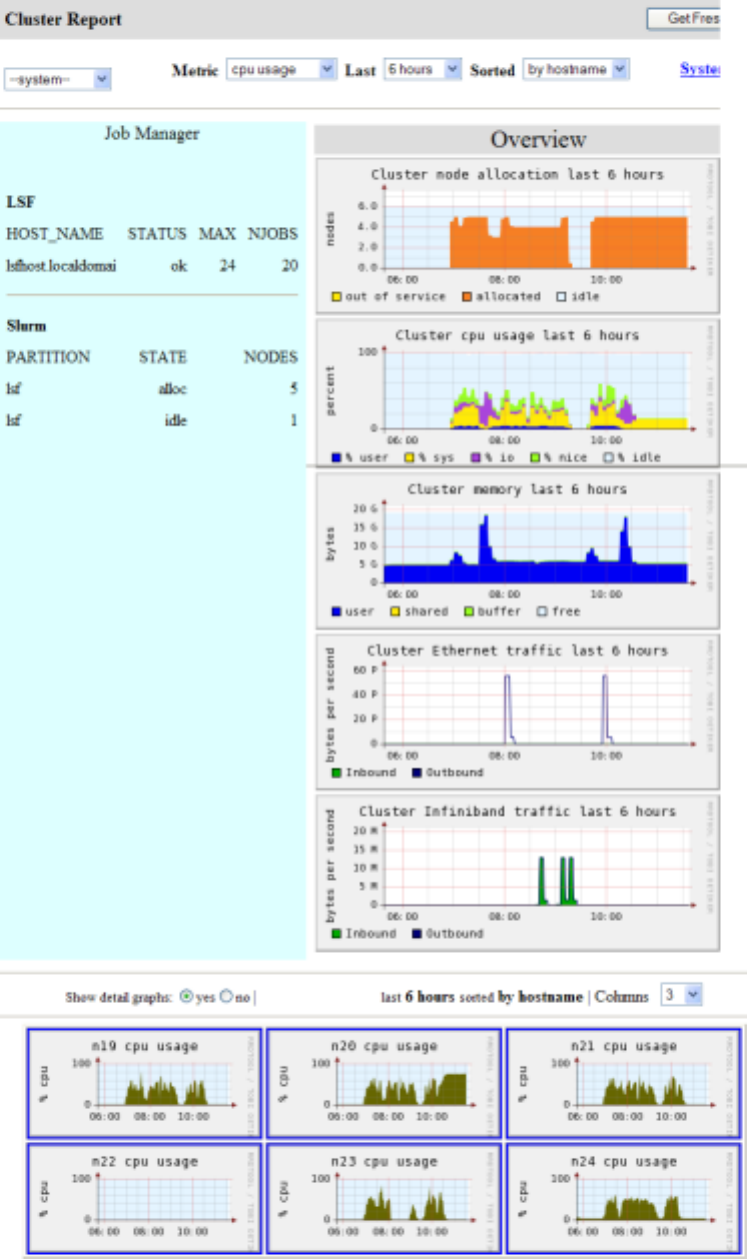Image resolution: width=747 pixels, height=1259 pixels.
Task: Click the LSF section heading
Action: (x=20, y=201)
